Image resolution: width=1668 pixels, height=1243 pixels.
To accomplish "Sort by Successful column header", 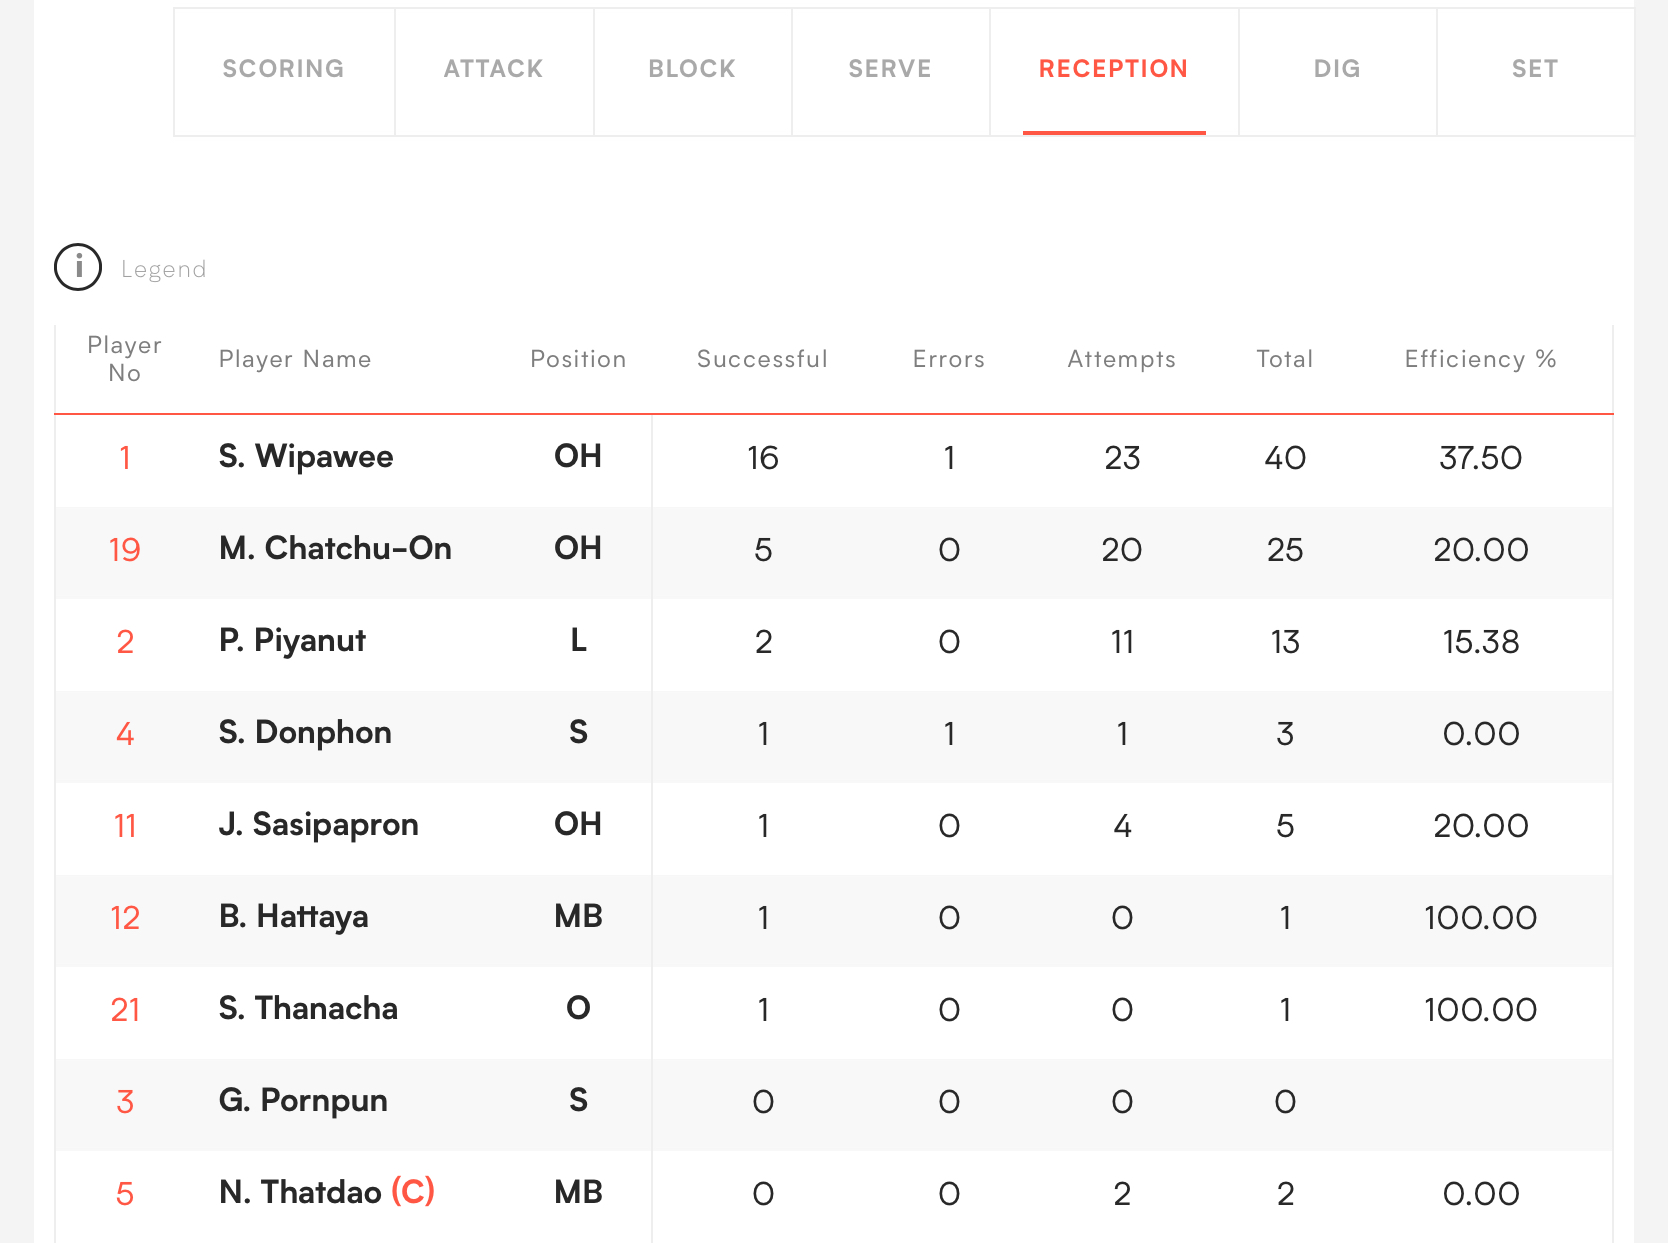I will [x=762, y=359].
